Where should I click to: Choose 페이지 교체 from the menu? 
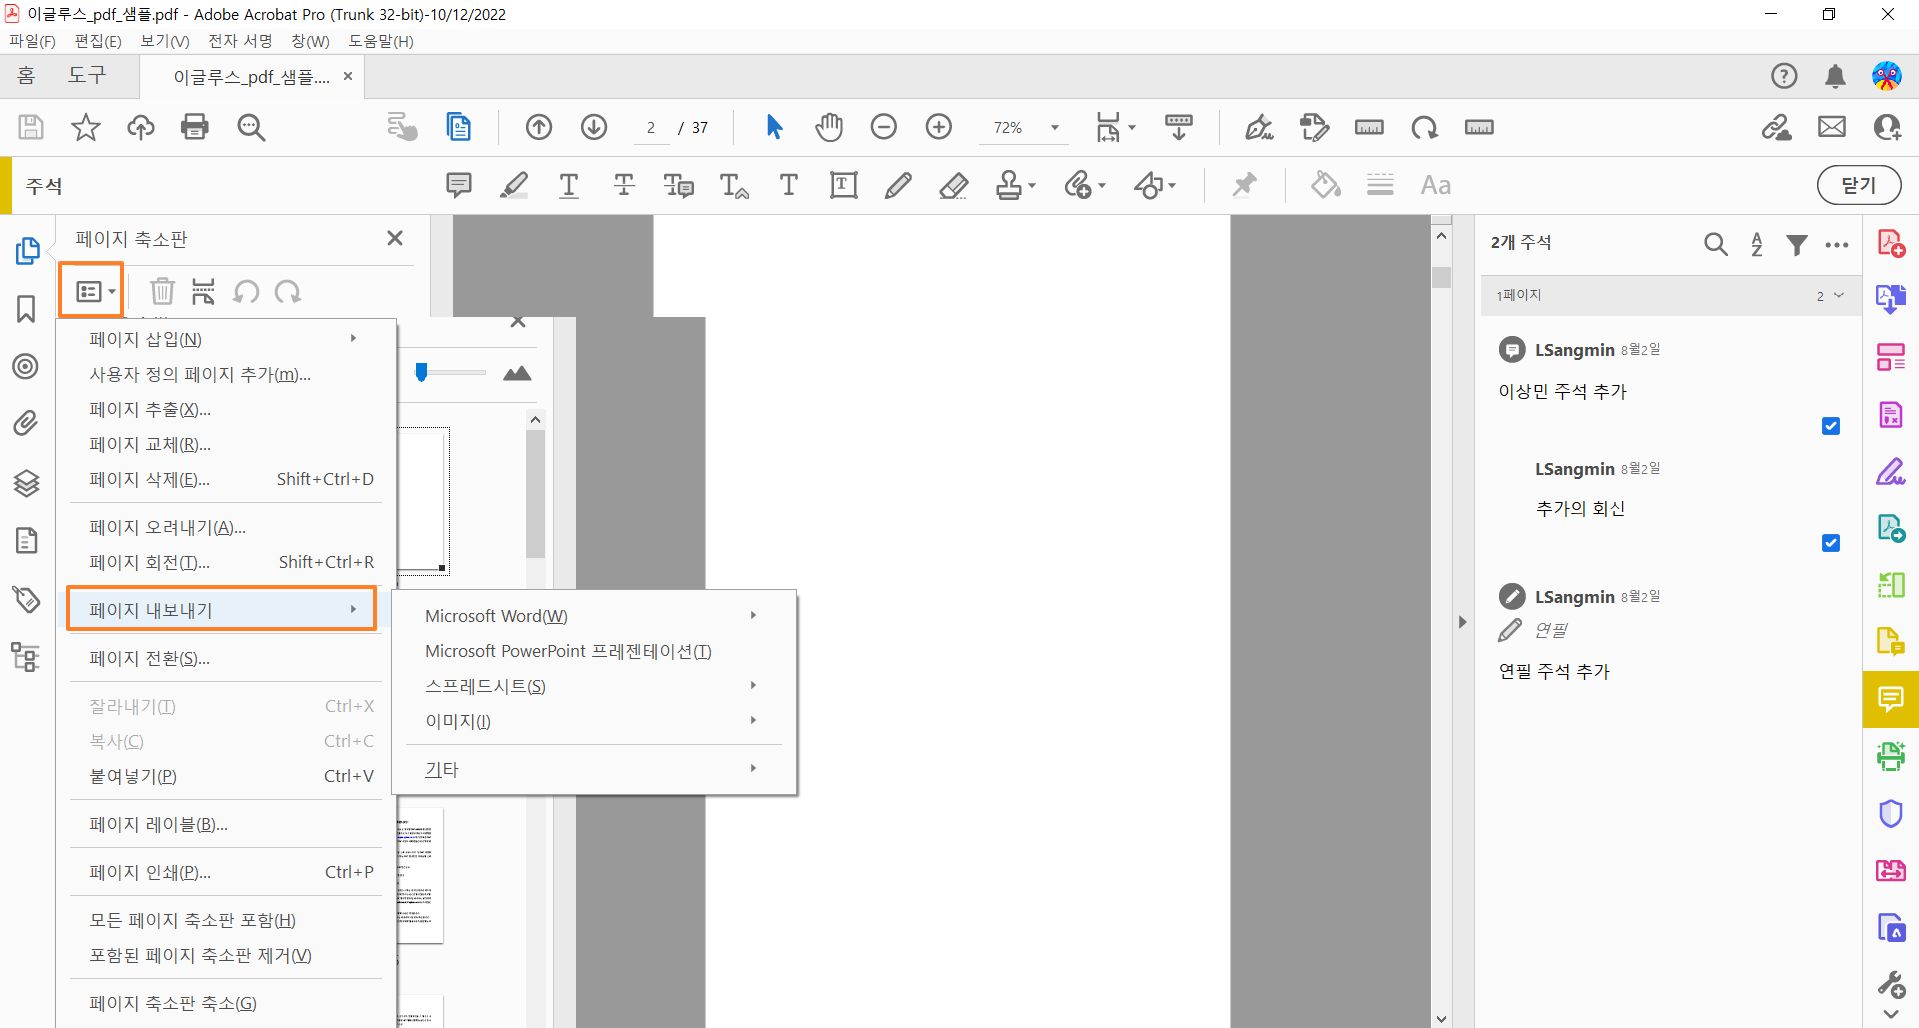(x=148, y=444)
